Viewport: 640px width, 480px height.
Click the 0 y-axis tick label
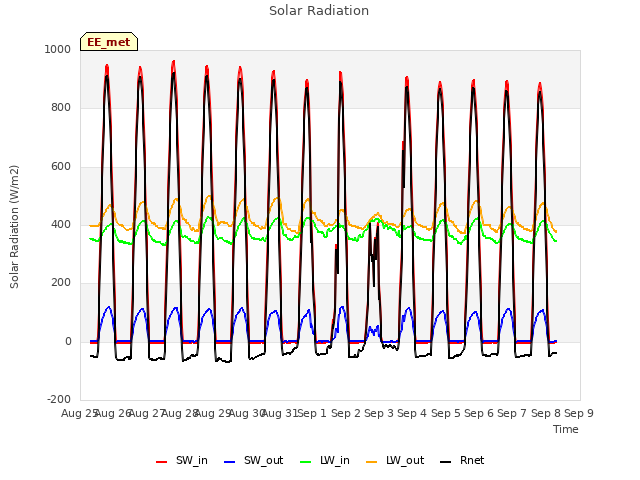pos(68,341)
